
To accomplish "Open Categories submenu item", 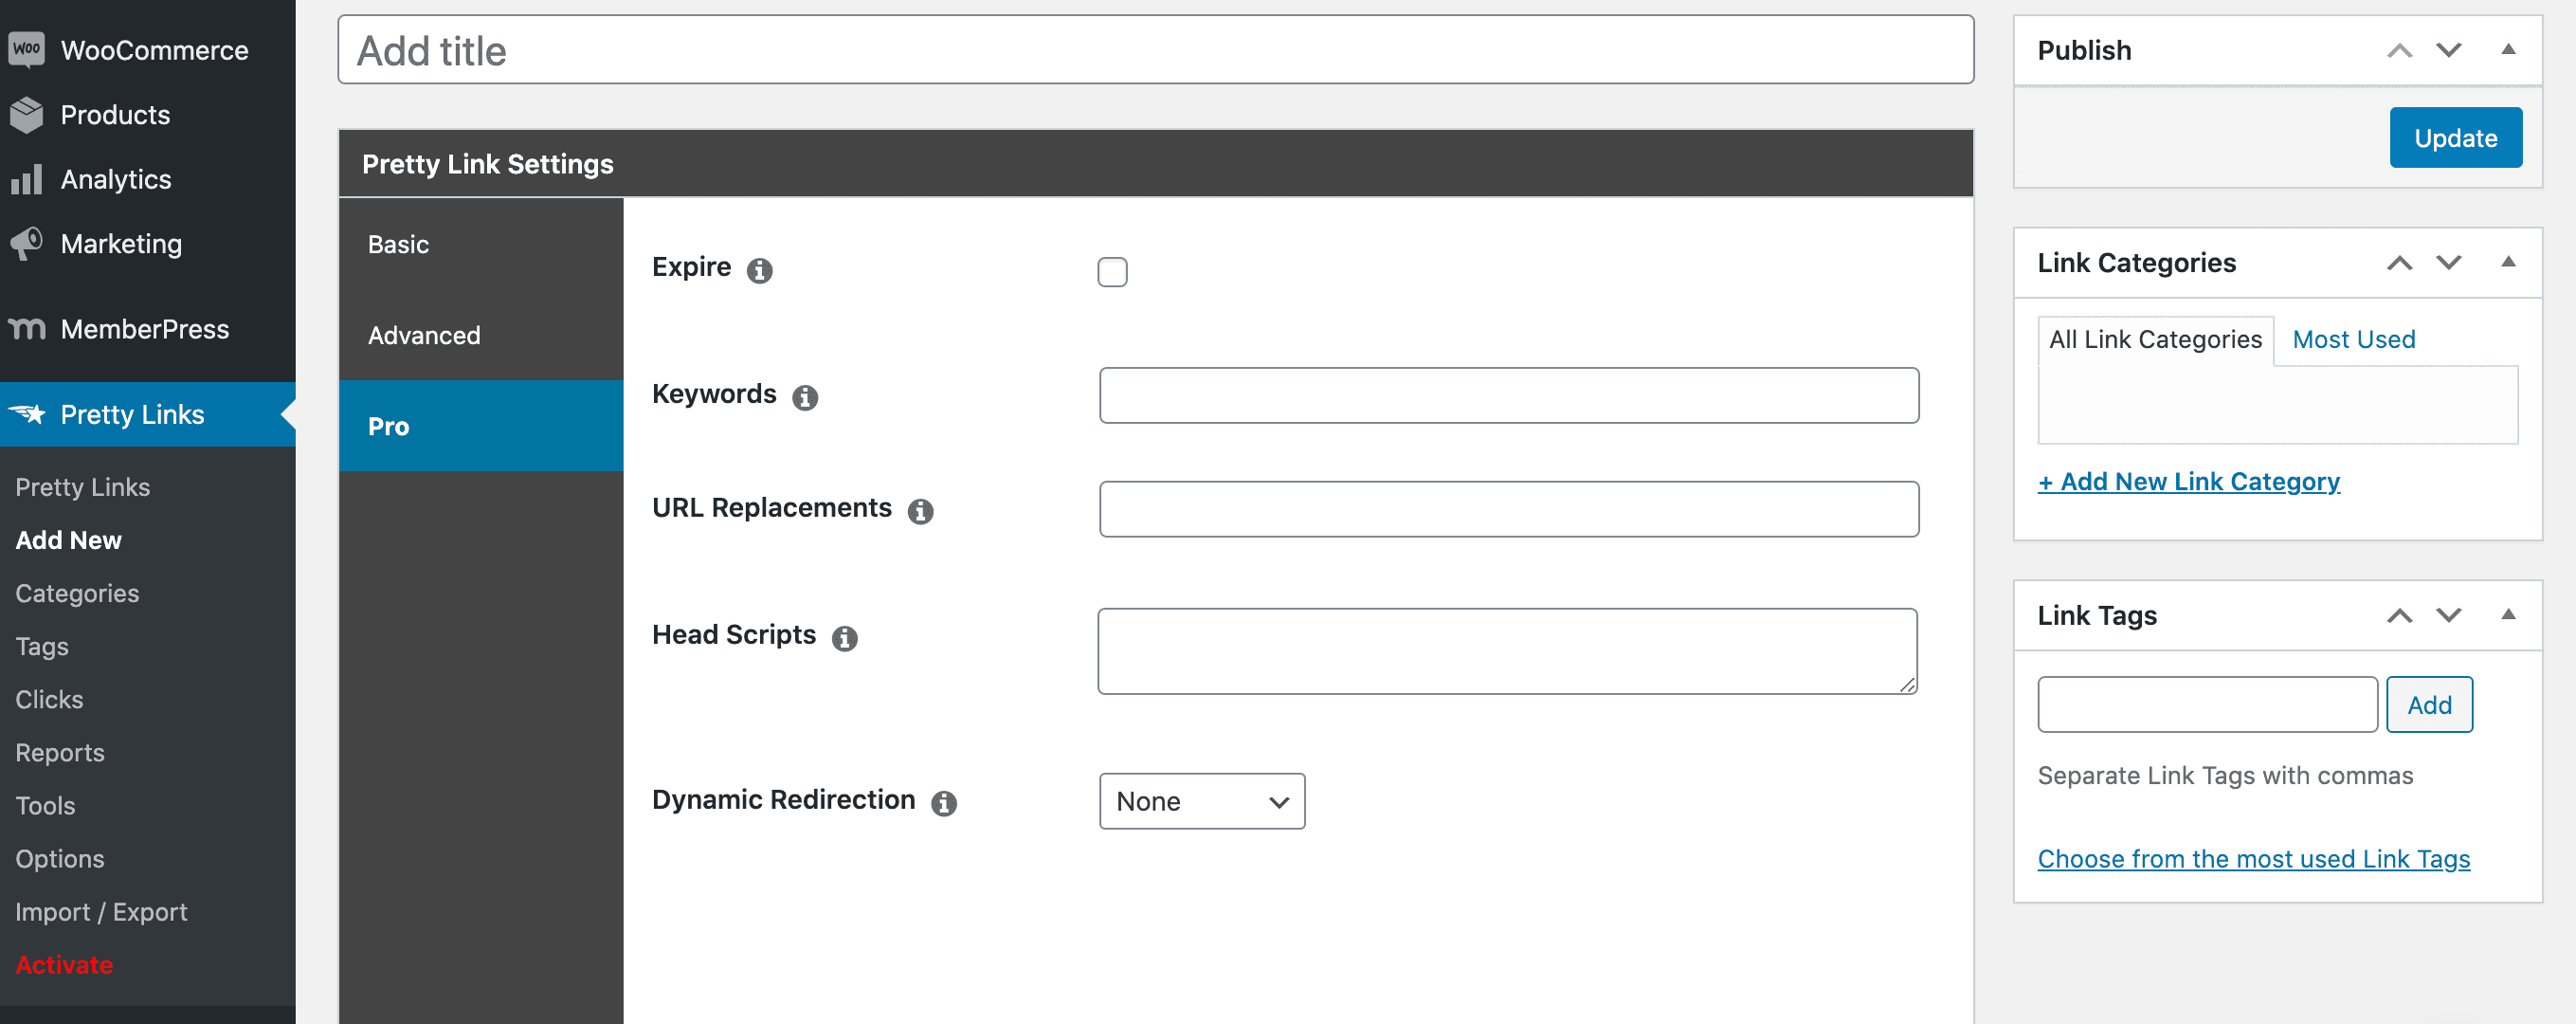I will point(77,593).
